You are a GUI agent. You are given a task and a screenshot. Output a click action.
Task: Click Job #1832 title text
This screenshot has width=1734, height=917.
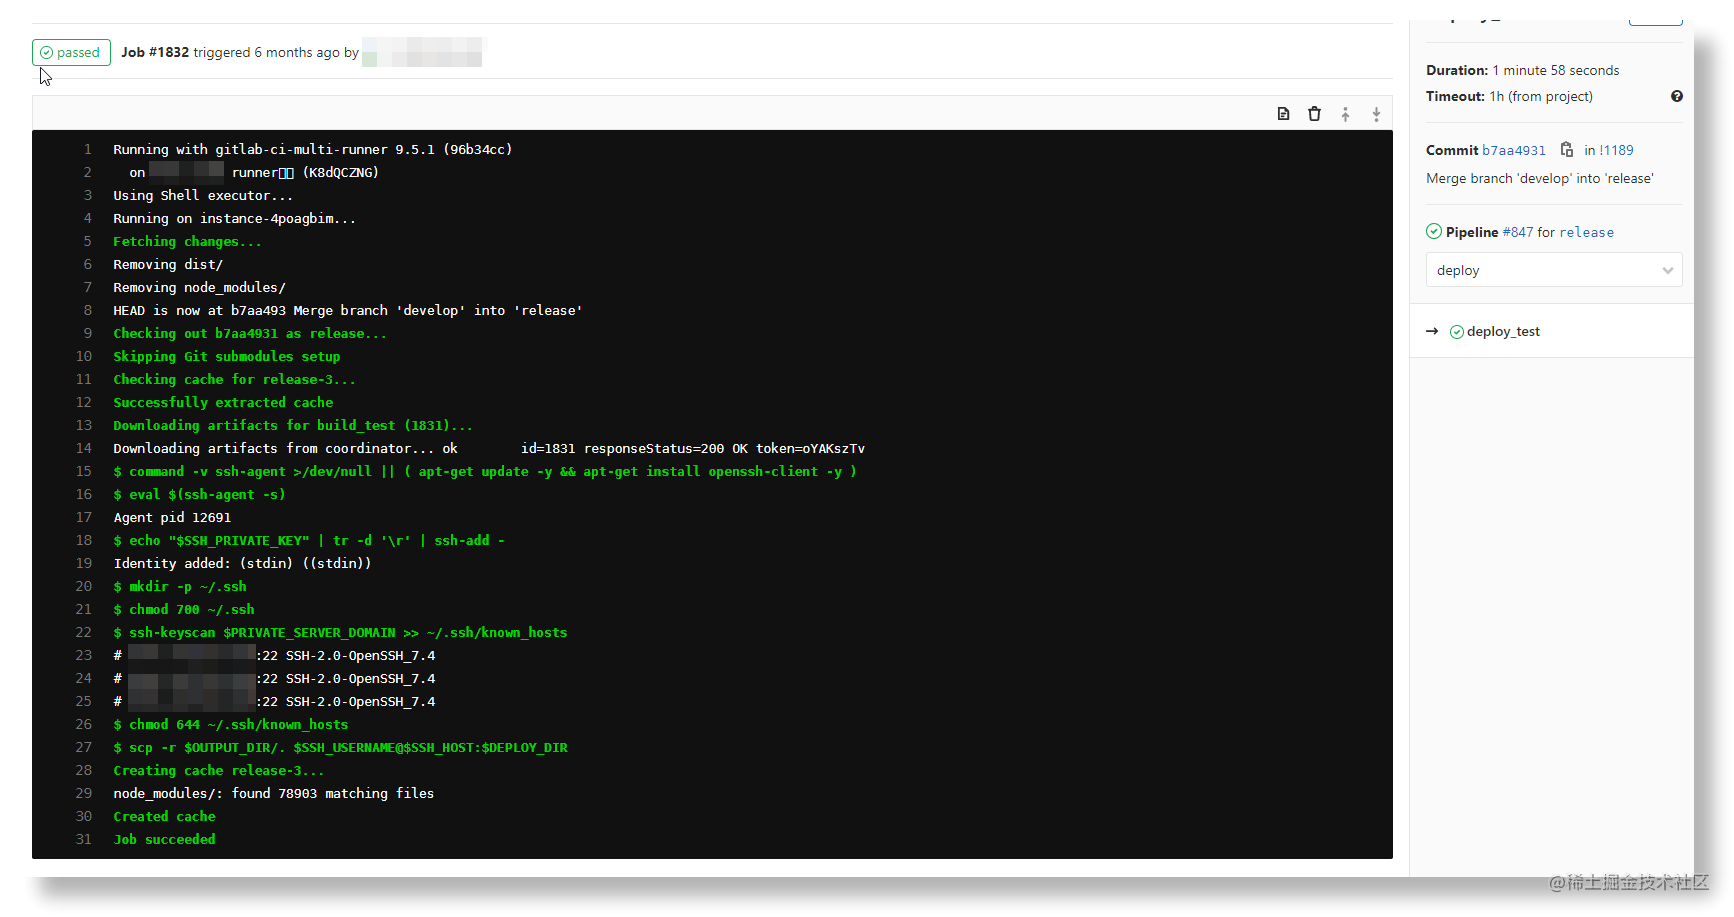(x=155, y=52)
